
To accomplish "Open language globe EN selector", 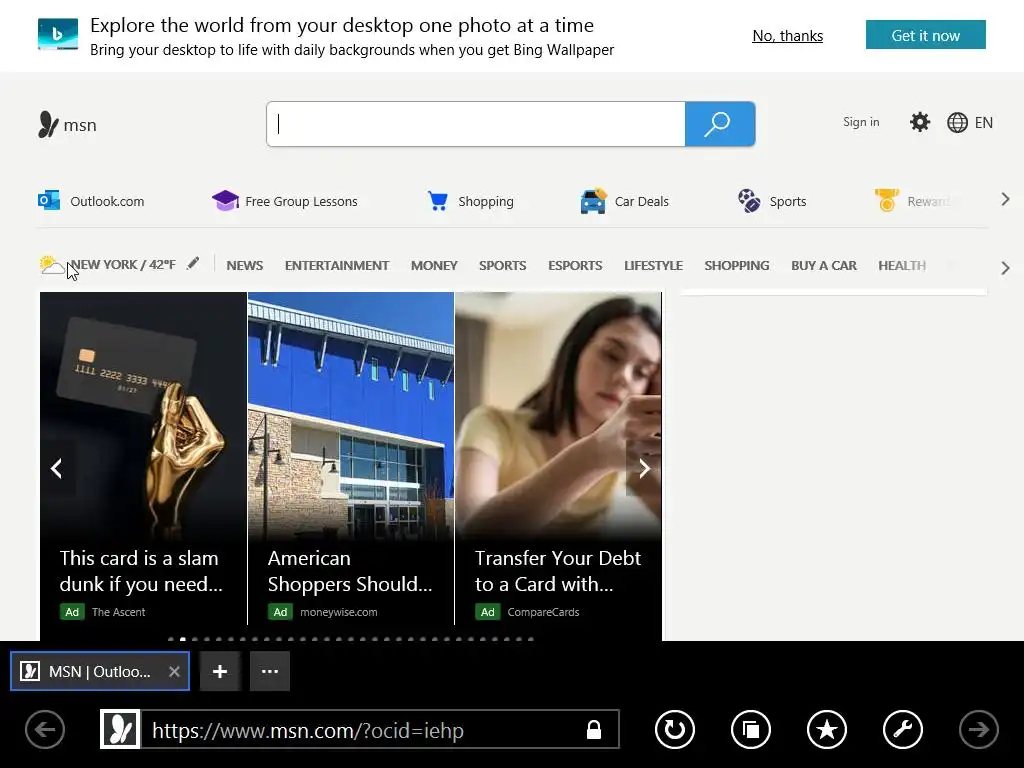I will point(970,123).
